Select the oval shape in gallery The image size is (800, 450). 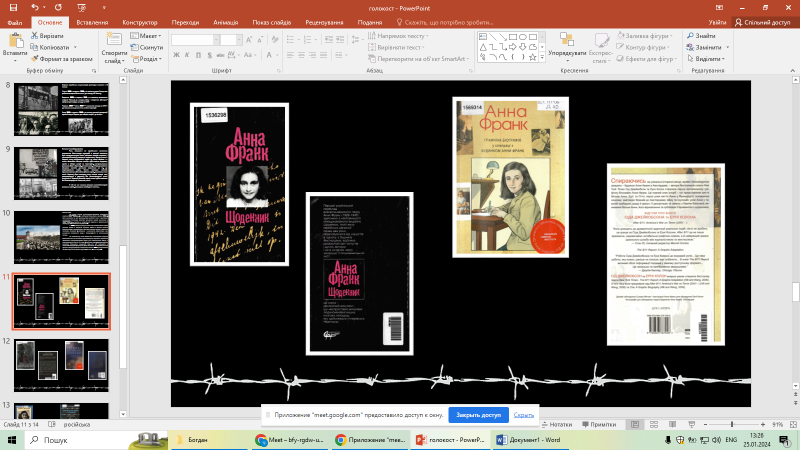tap(523, 37)
